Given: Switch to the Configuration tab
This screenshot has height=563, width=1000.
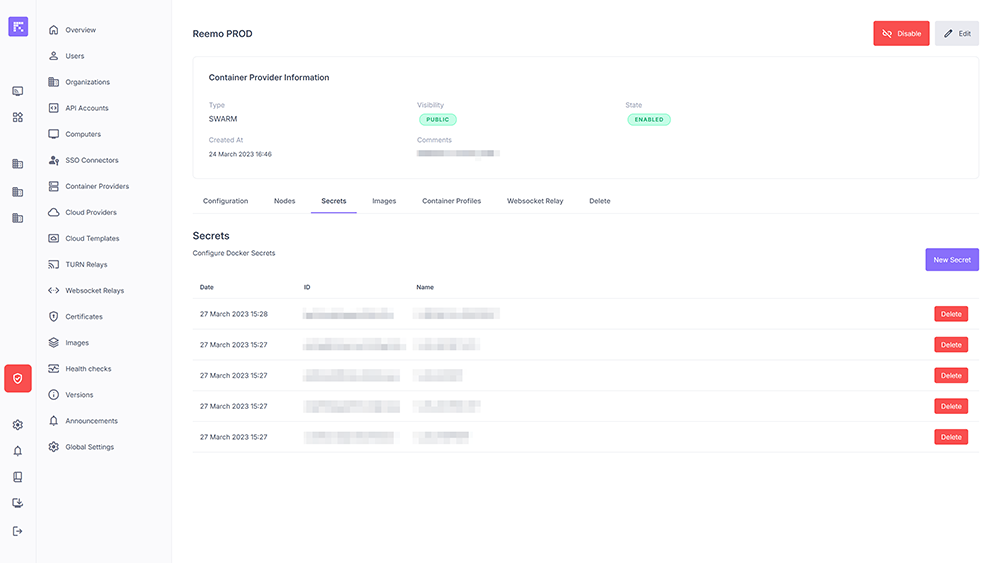Looking at the screenshot, I should (225, 201).
